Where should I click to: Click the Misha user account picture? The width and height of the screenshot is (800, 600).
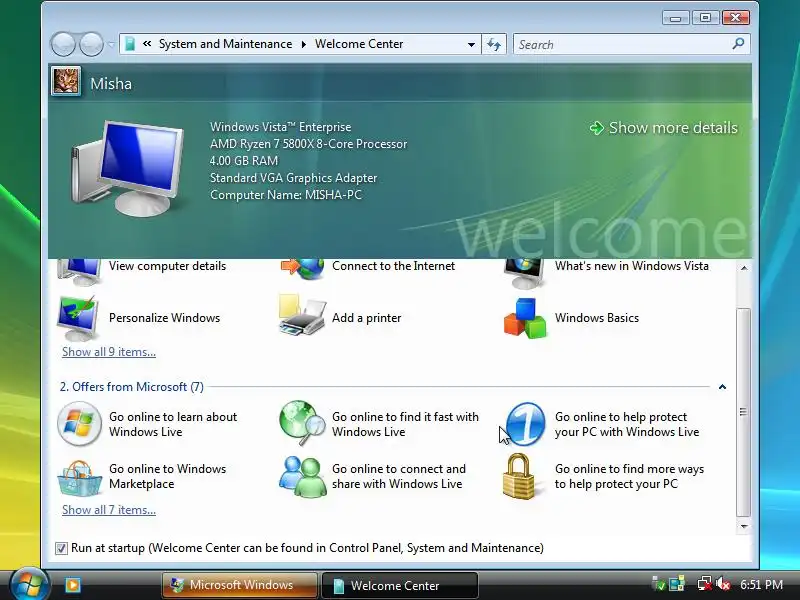coord(66,81)
